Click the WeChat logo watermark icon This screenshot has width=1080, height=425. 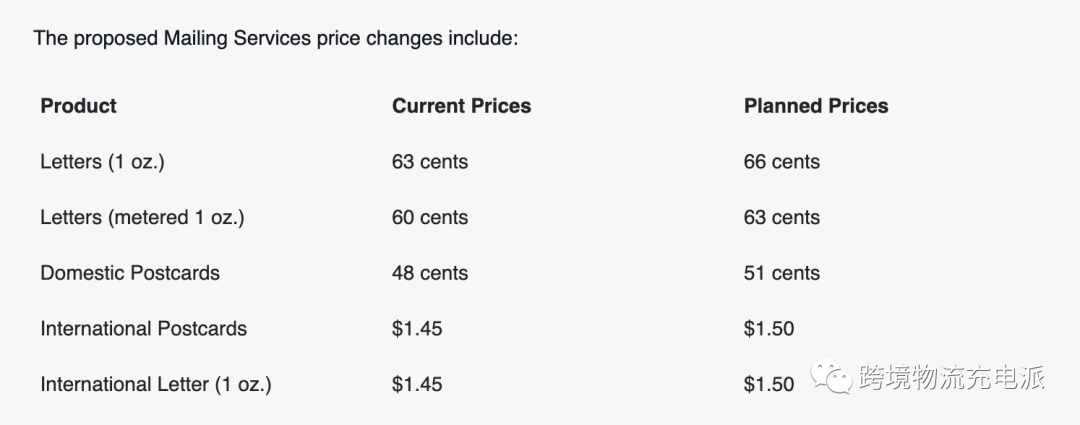click(x=832, y=378)
